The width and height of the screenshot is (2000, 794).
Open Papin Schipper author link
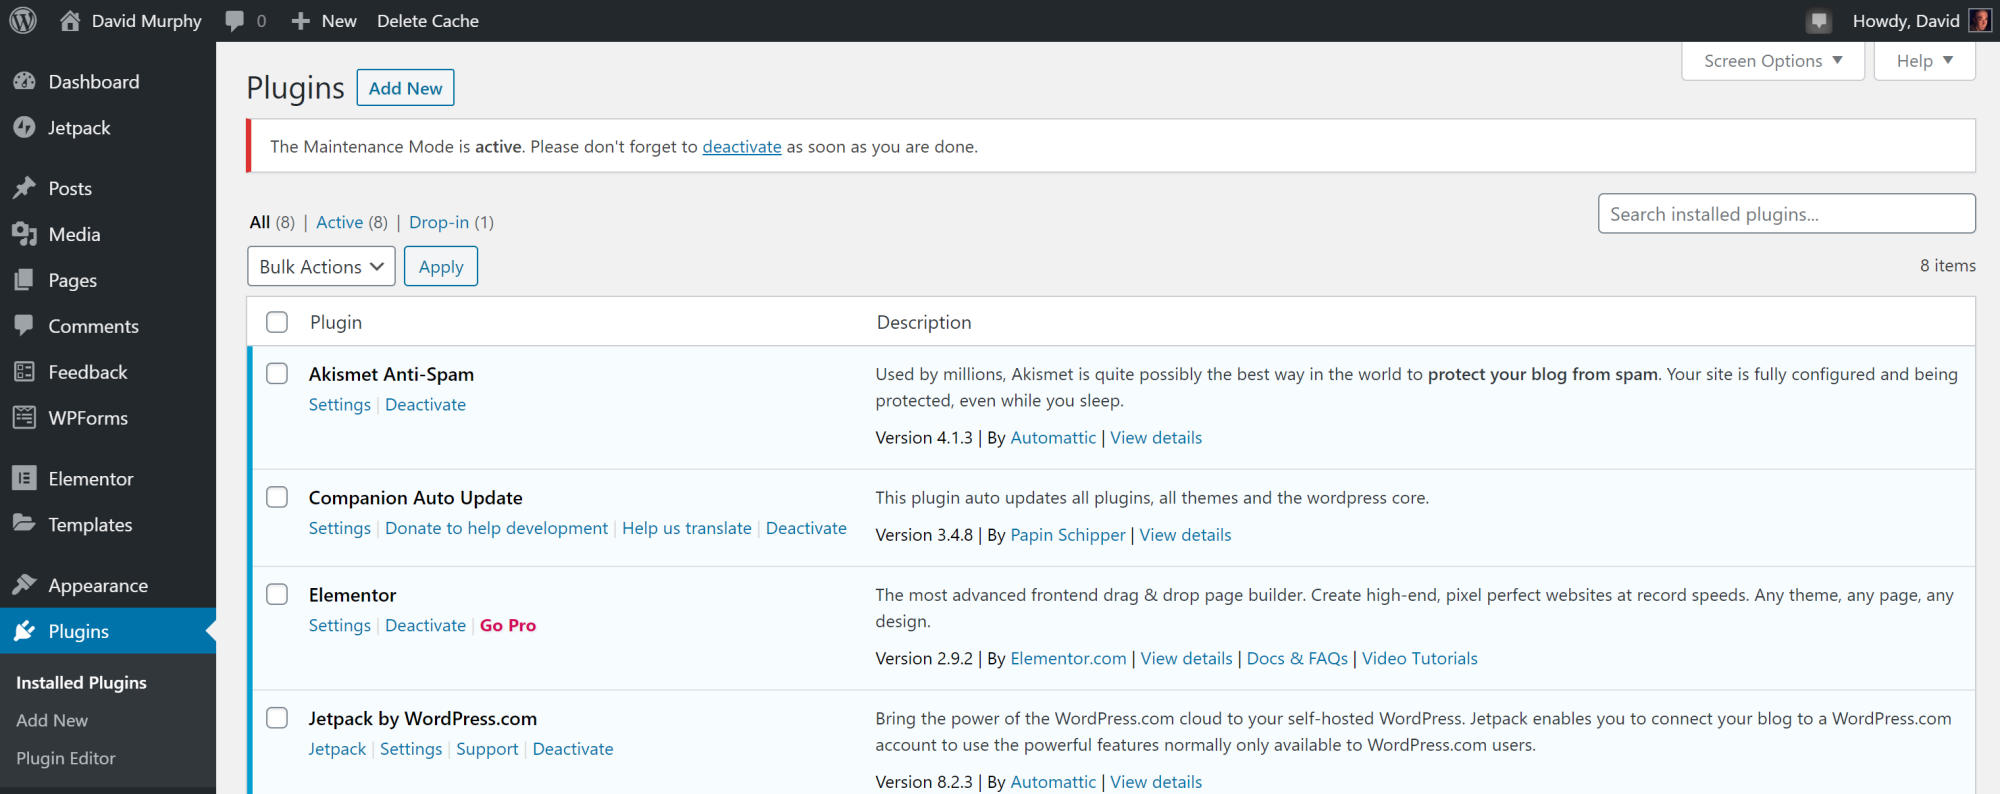[x=1068, y=535]
